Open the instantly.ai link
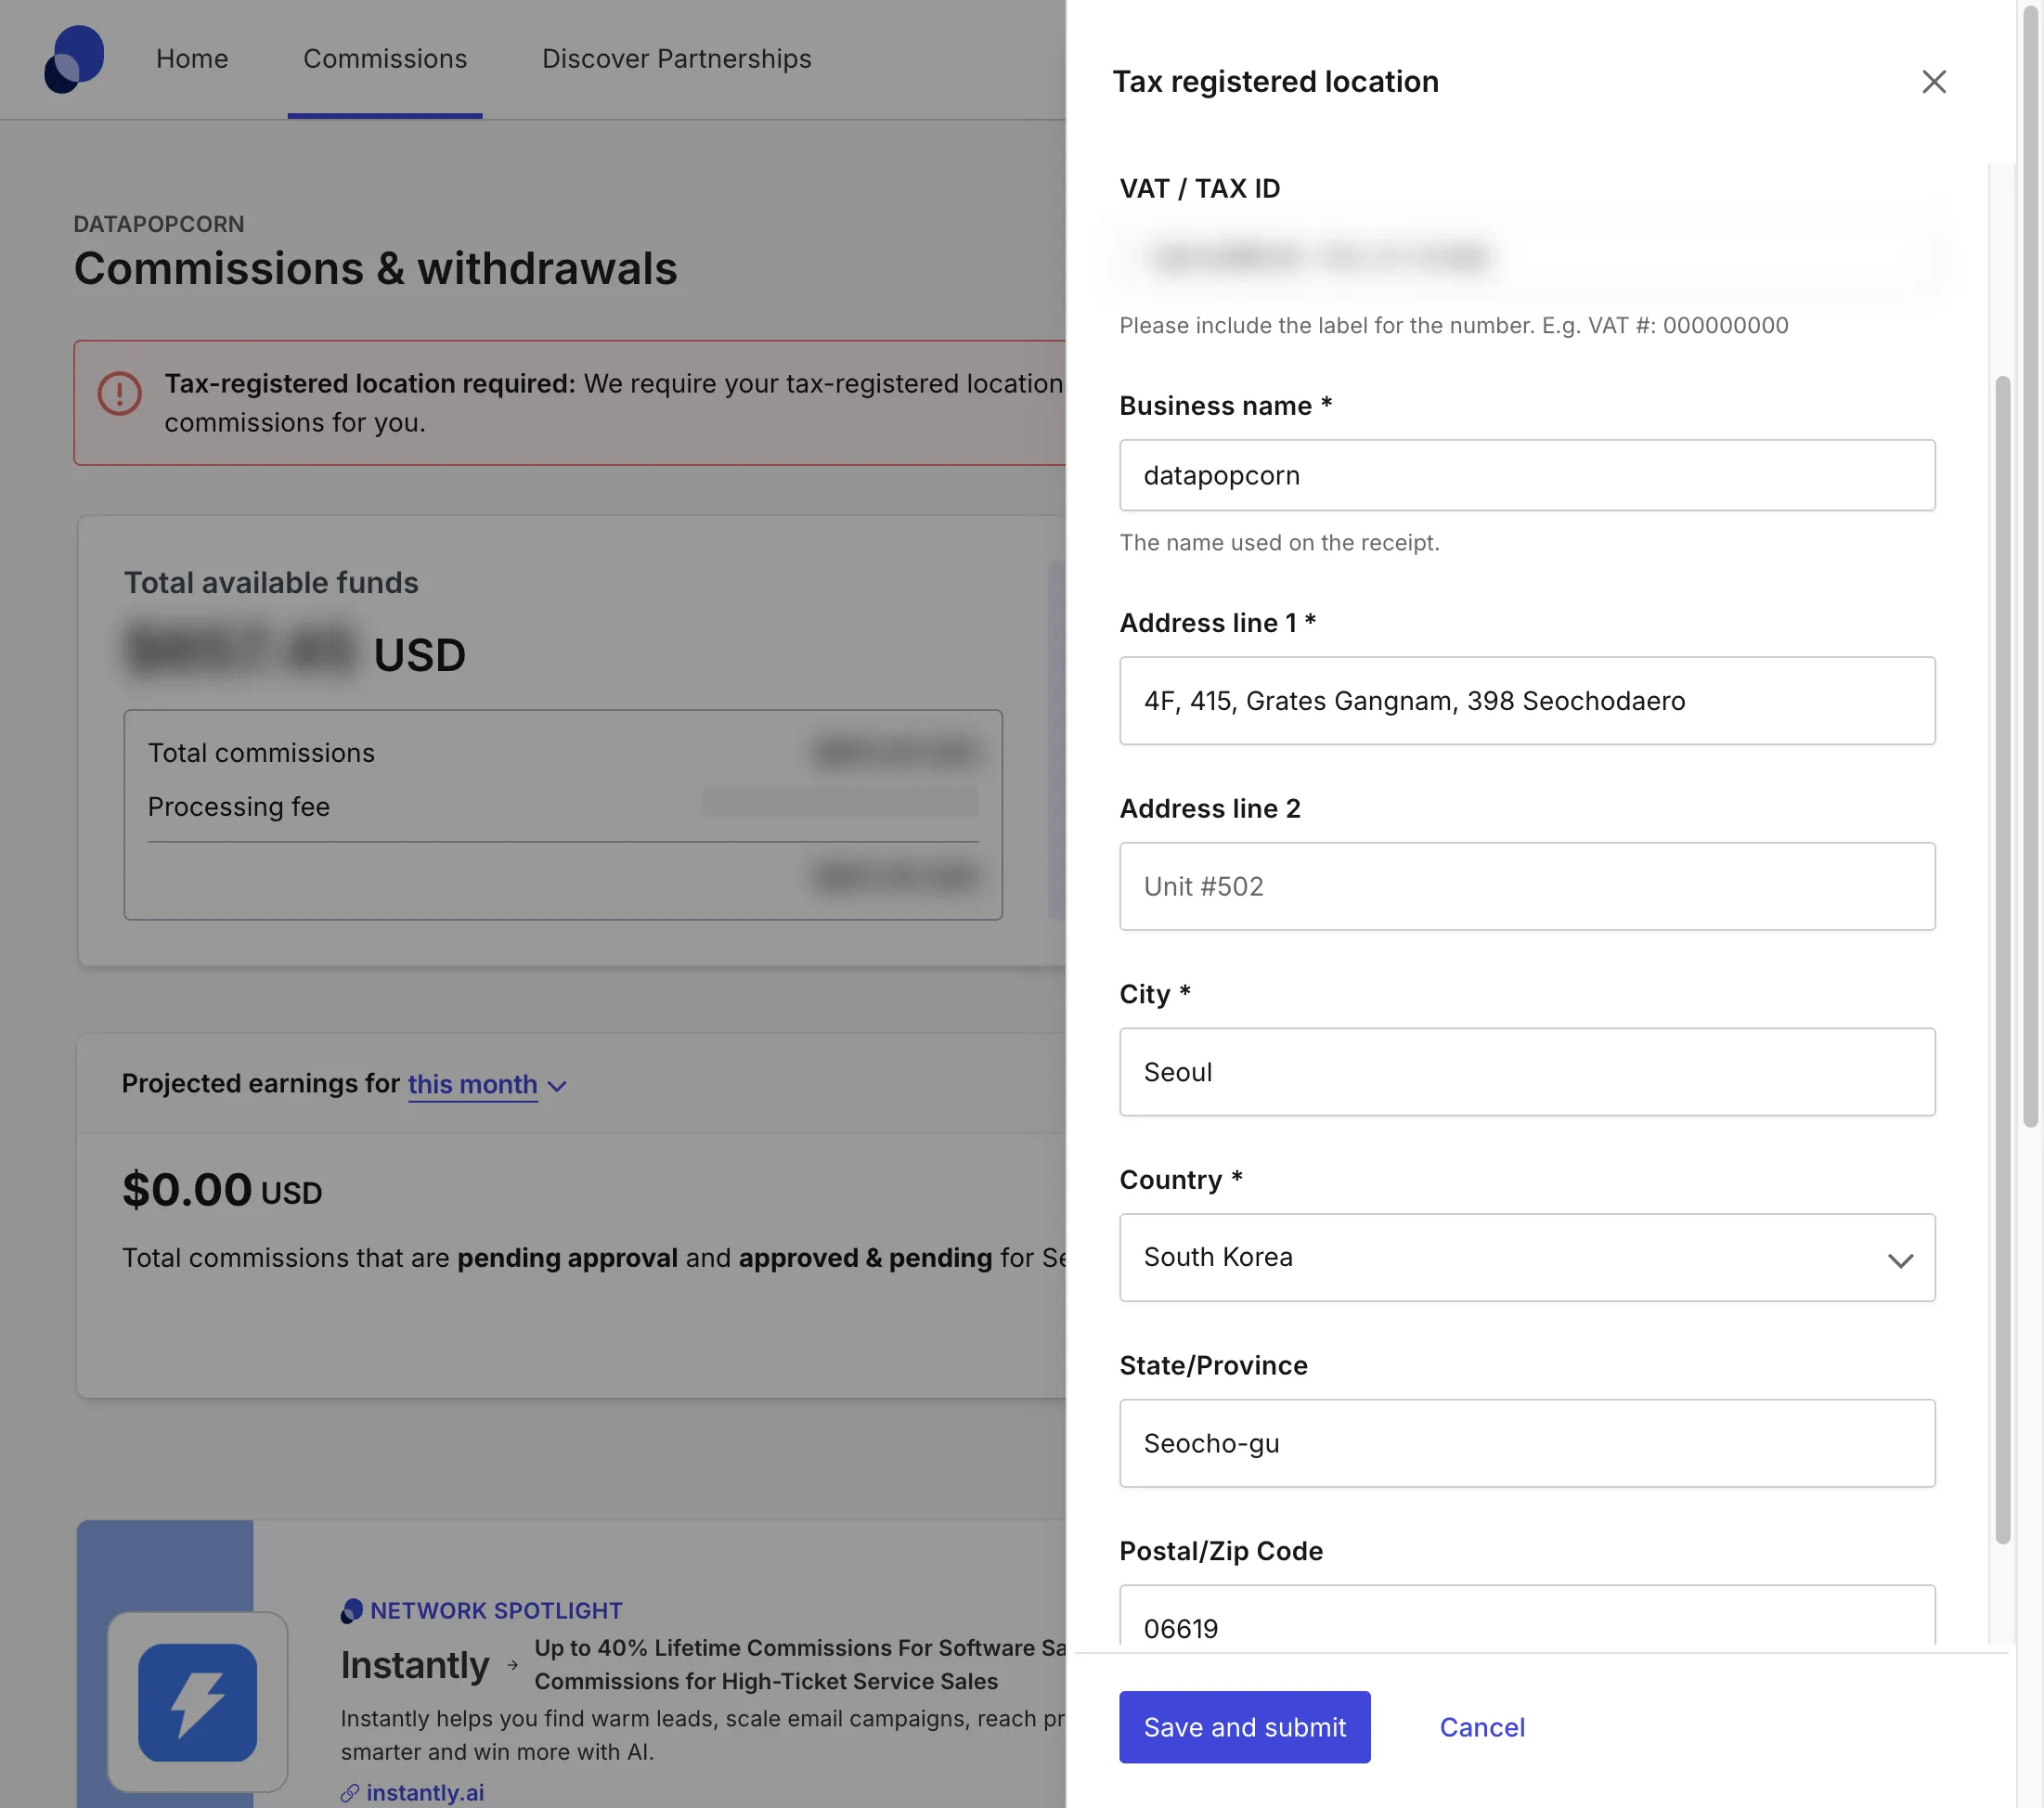This screenshot has height=1808, width=2044. (425, 1793)
